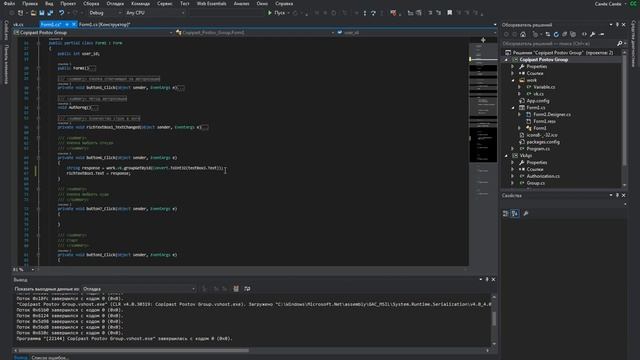Viewport: 640px width, 360px height.
Task: Click the red breakpoint-style toolbar icon
Action: point(393,13)
